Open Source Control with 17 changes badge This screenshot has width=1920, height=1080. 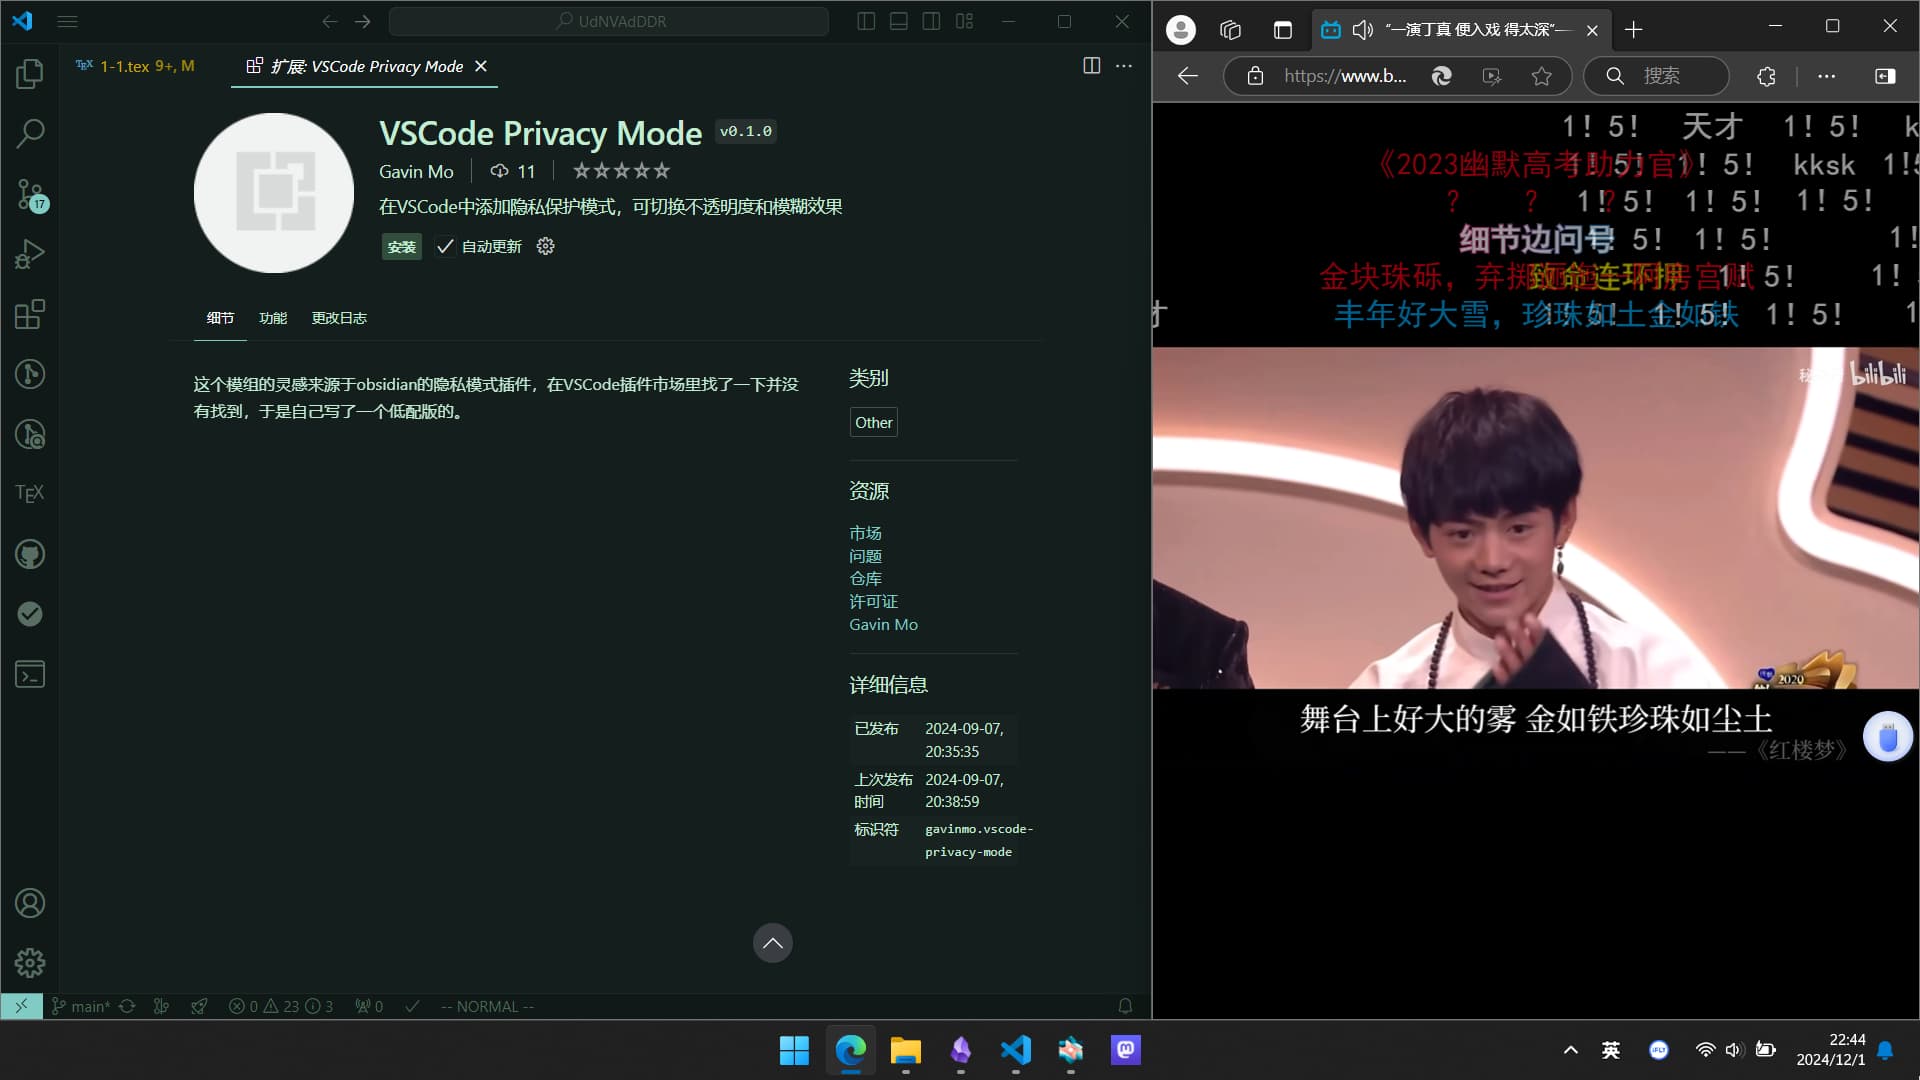tap(30, 194)
